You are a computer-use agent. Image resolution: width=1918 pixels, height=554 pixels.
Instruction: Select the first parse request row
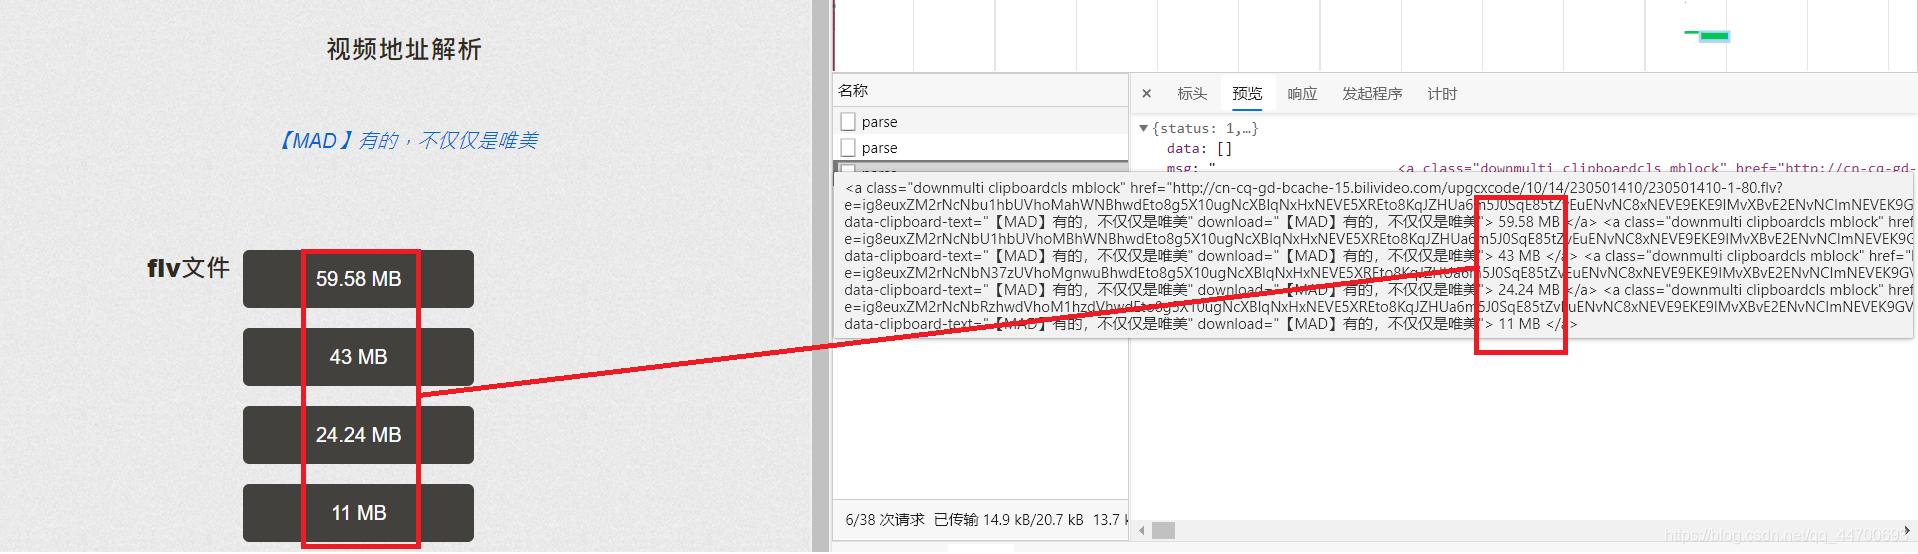(x=981, y=122)
